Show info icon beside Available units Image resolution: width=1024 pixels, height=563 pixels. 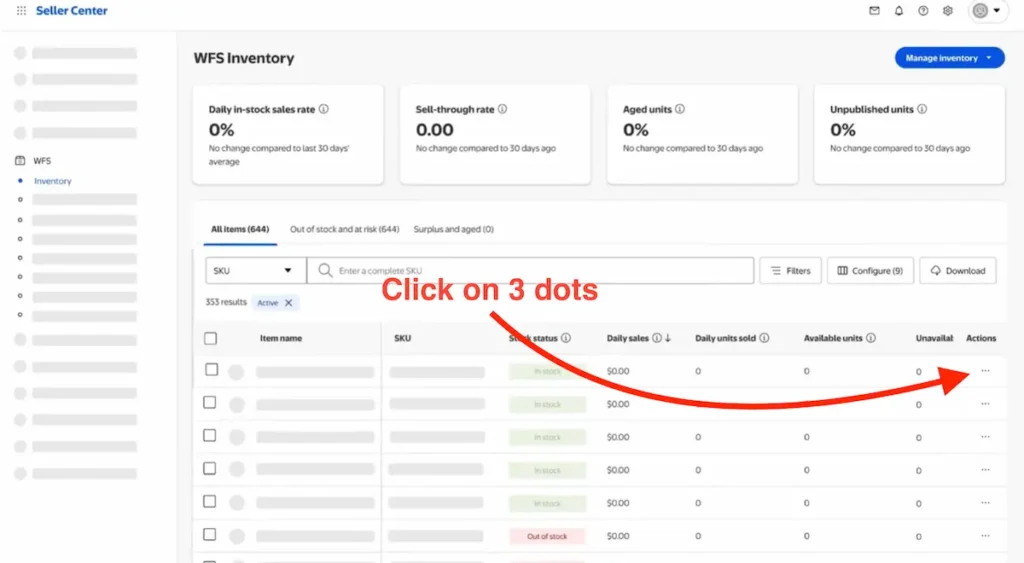(x=871, y=338)
